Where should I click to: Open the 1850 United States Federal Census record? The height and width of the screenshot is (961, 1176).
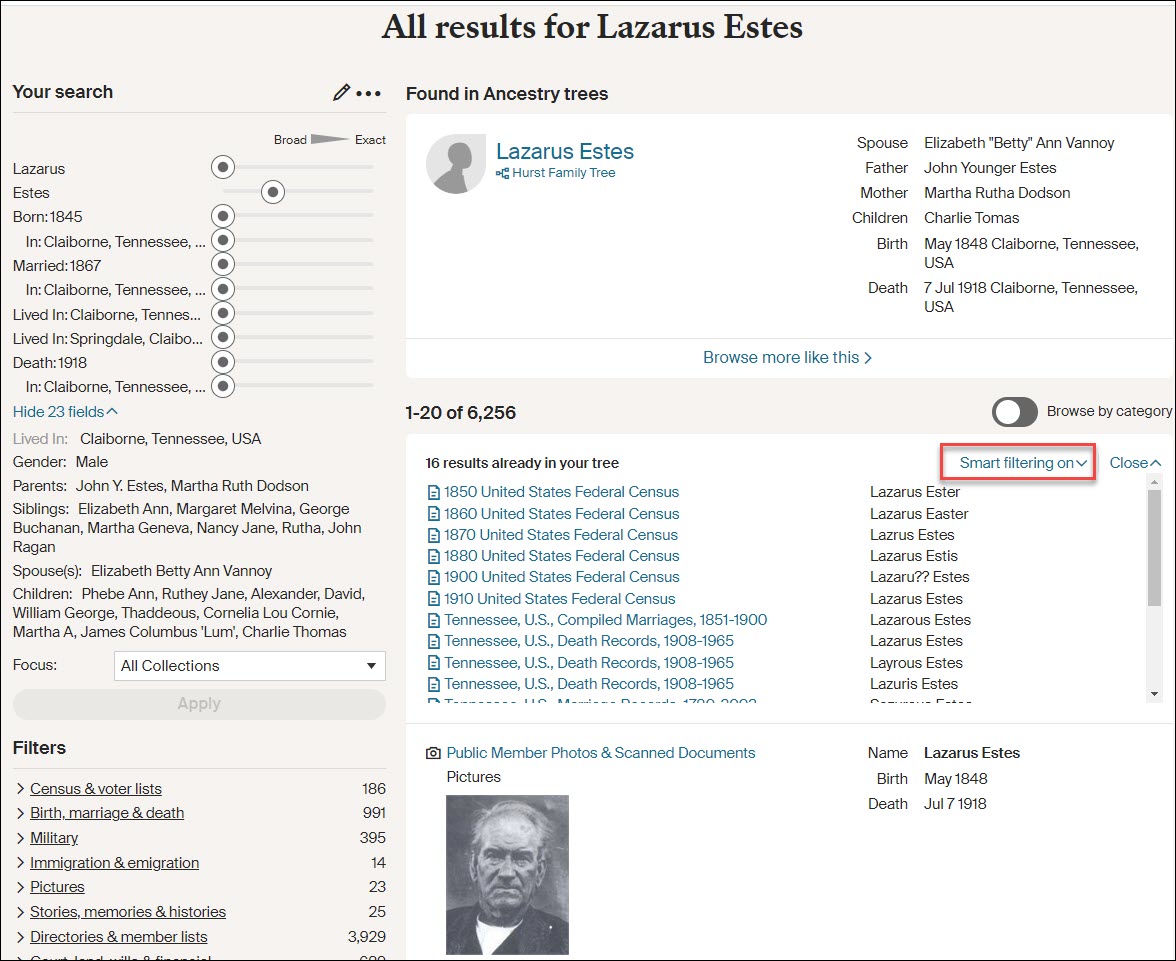pyautogui.click(x=561, y=492)
